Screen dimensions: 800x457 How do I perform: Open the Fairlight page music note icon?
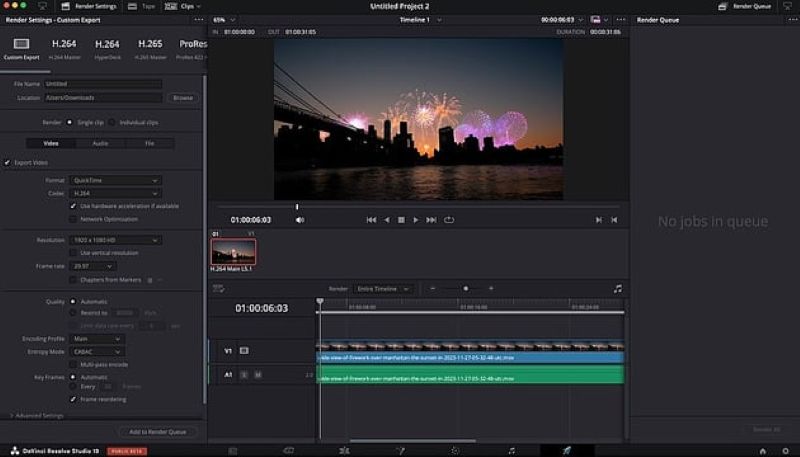(511, 450)
